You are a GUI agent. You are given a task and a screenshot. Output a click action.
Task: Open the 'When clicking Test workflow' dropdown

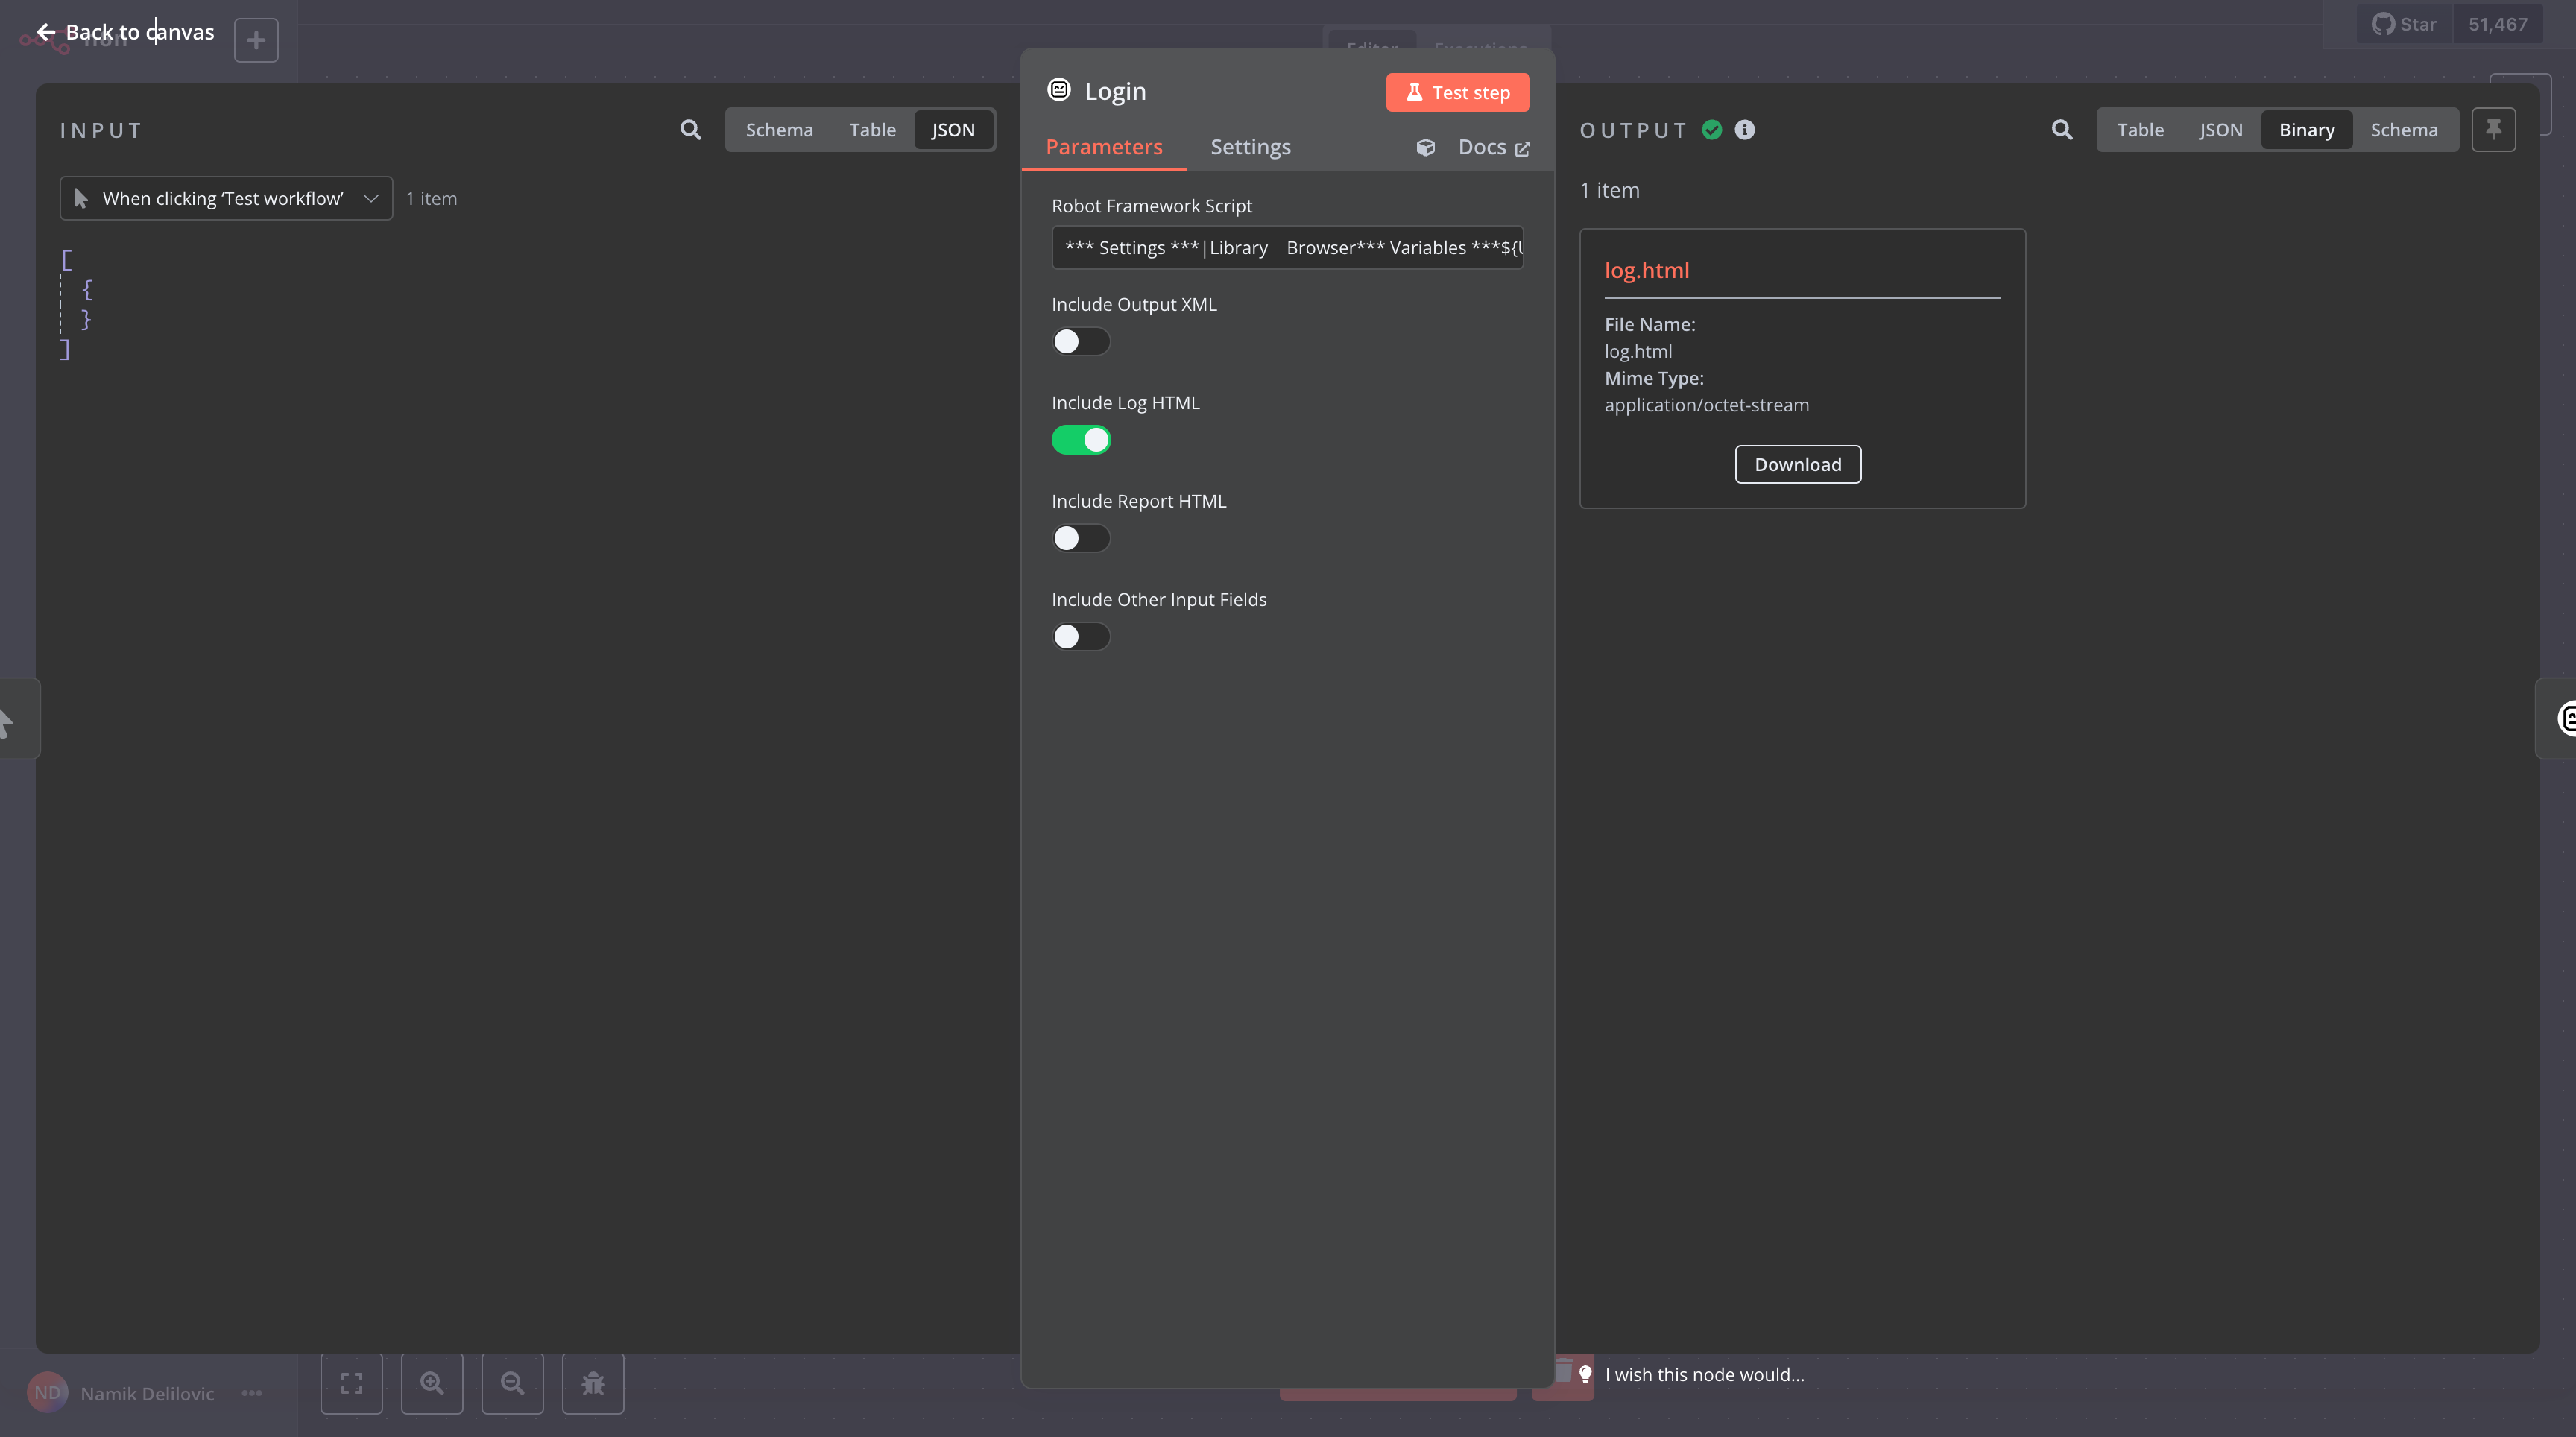pos(226,199)
